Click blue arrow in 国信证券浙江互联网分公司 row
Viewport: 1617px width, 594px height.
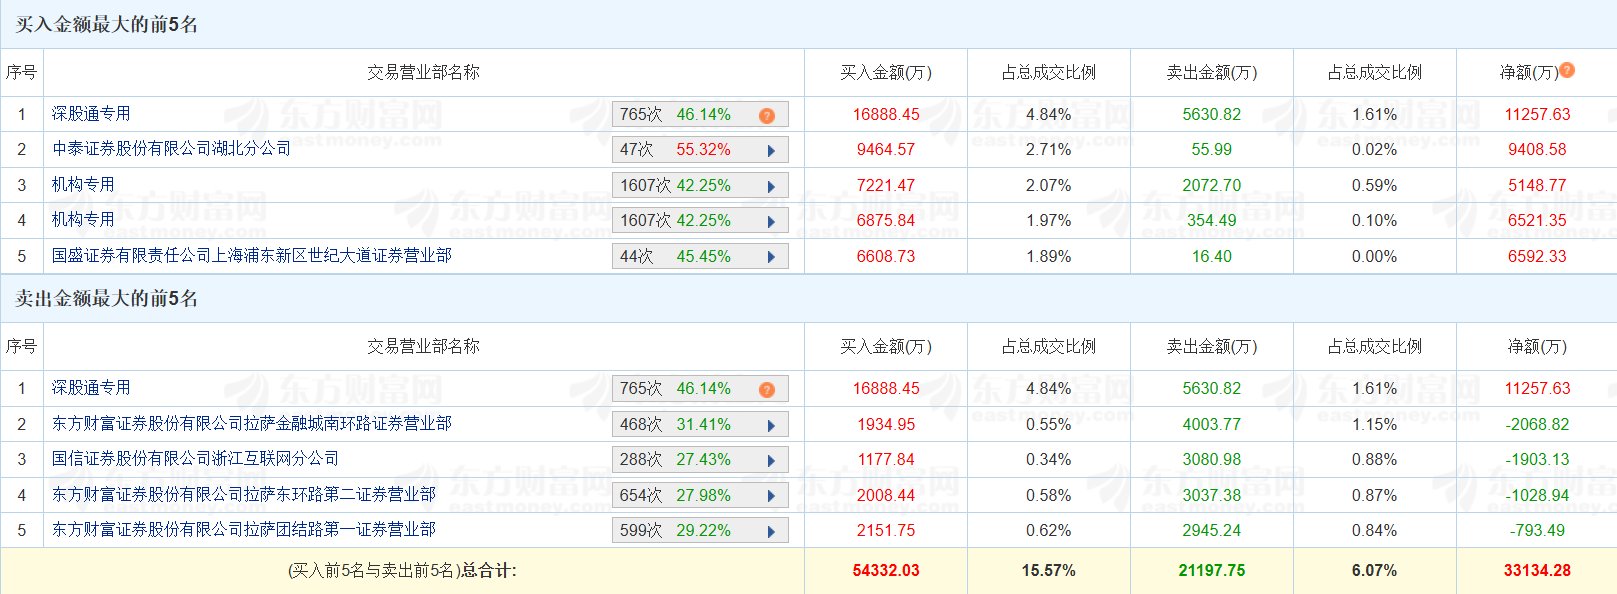771,461
